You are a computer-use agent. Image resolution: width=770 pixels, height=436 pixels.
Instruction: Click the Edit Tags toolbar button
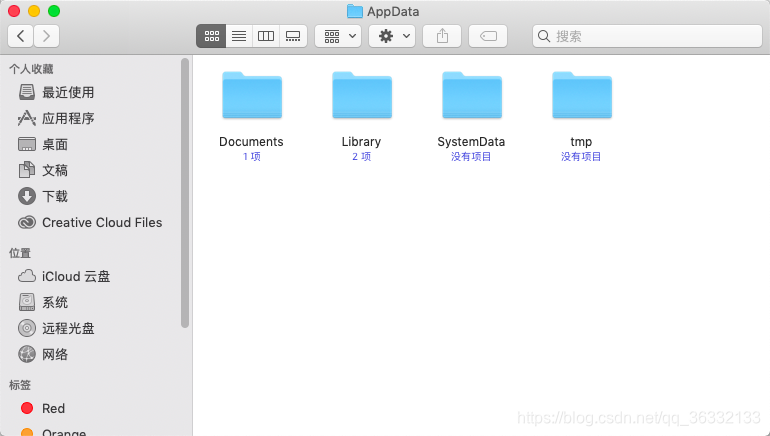(x=488, y=36)
